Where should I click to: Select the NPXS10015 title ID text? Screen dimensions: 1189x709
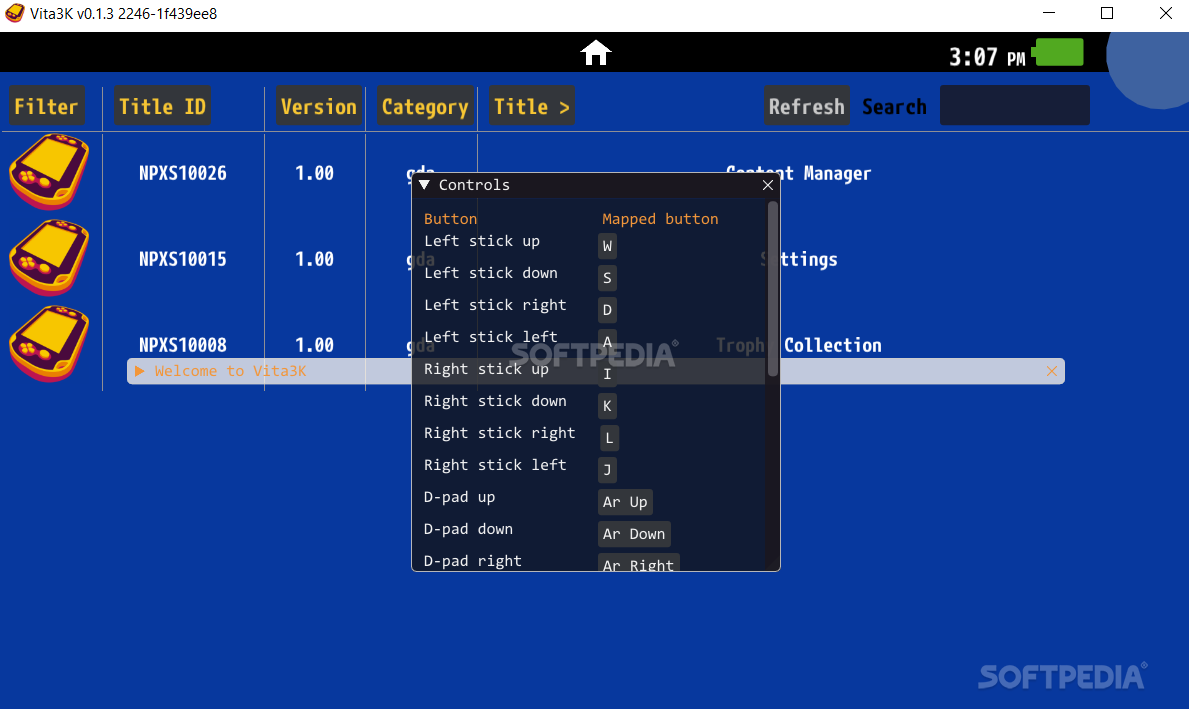point(183,259)
